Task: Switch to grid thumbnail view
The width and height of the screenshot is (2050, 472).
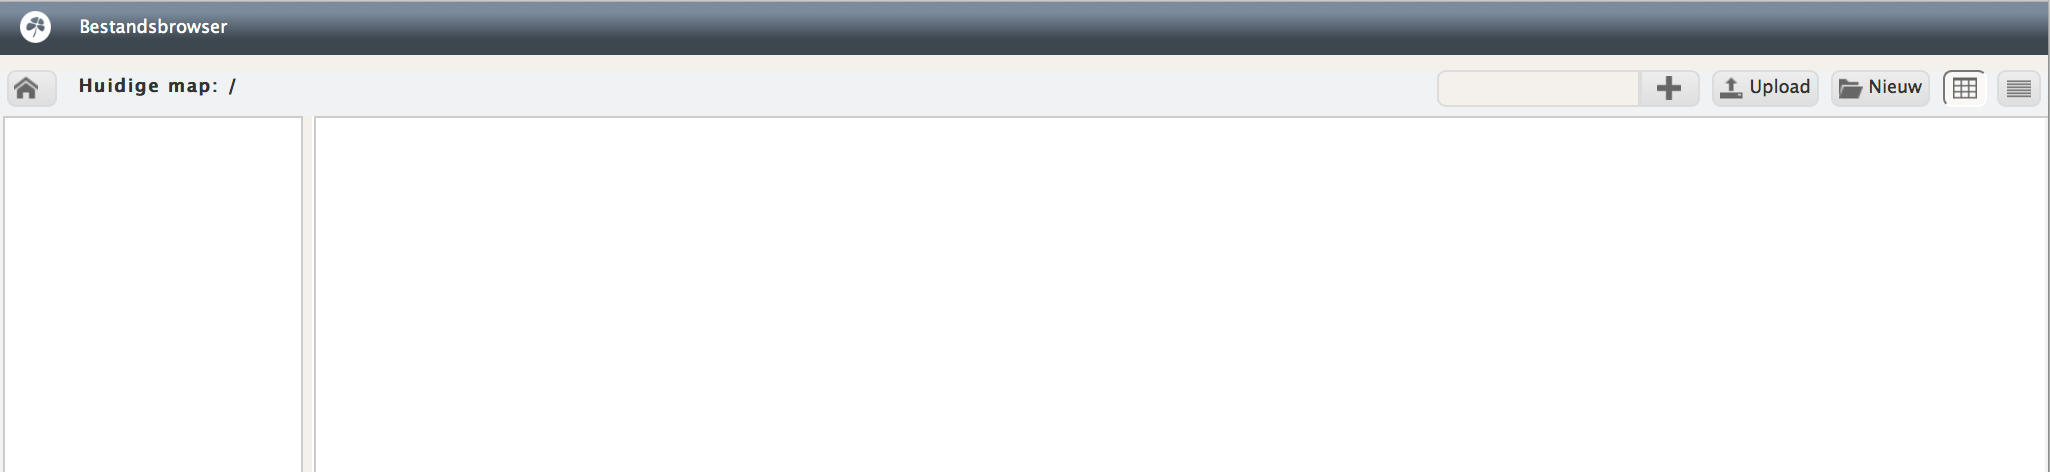Action: 1964,88
